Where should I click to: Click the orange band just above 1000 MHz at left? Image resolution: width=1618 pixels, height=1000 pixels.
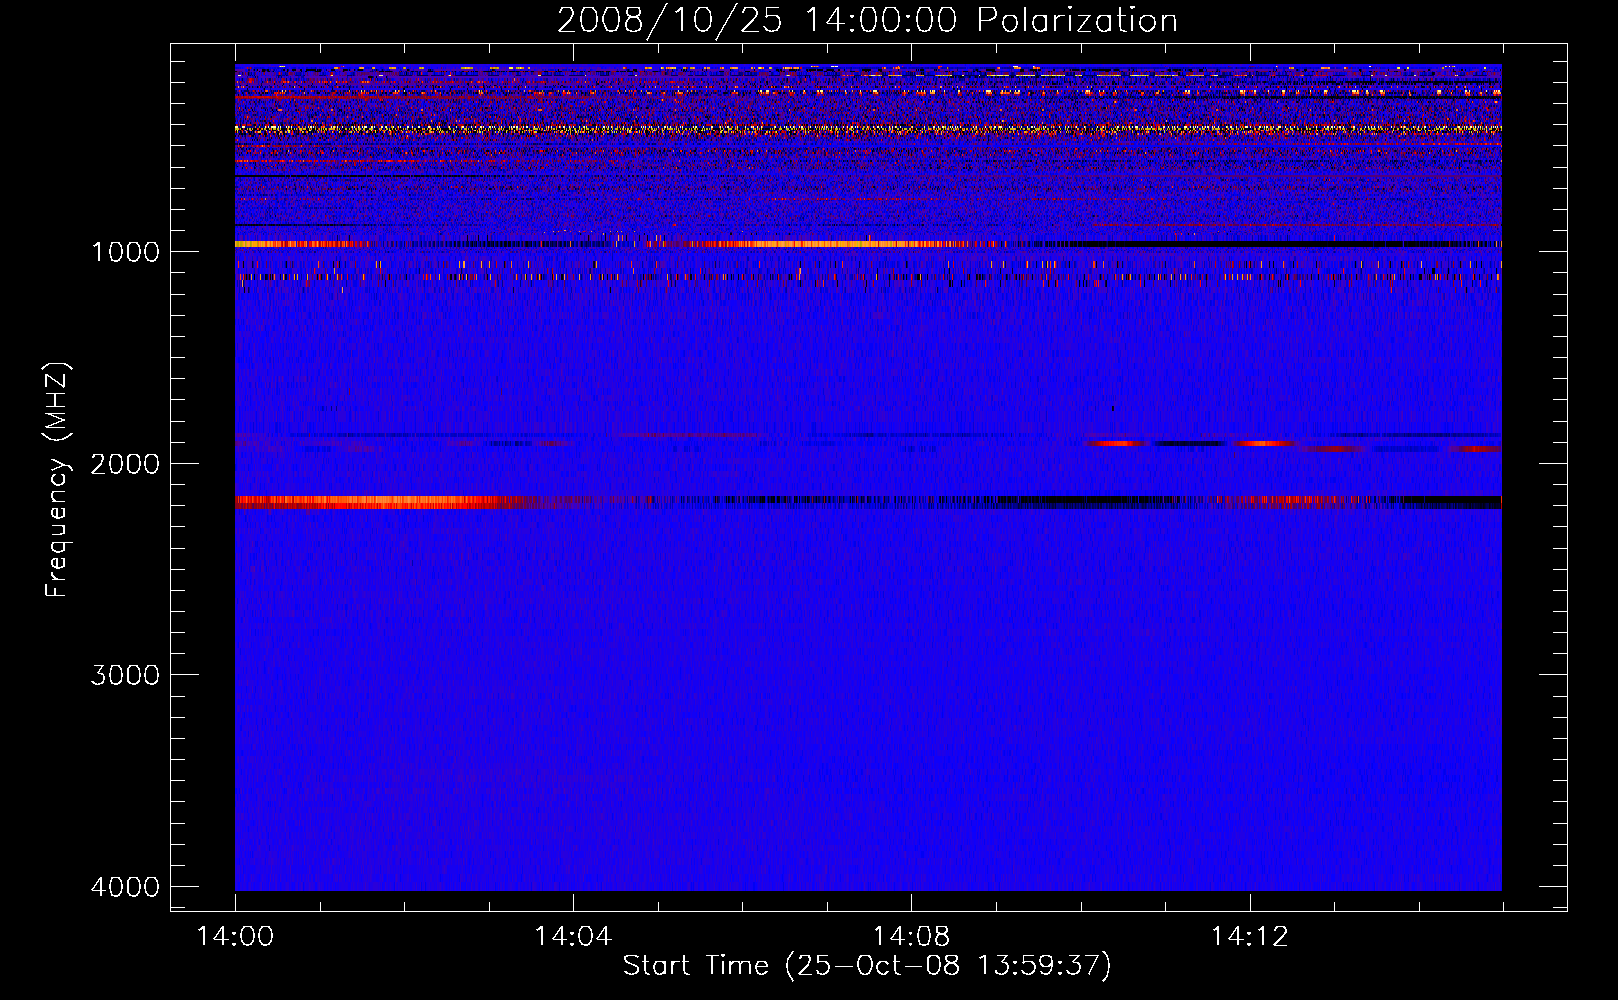(290, 244)
